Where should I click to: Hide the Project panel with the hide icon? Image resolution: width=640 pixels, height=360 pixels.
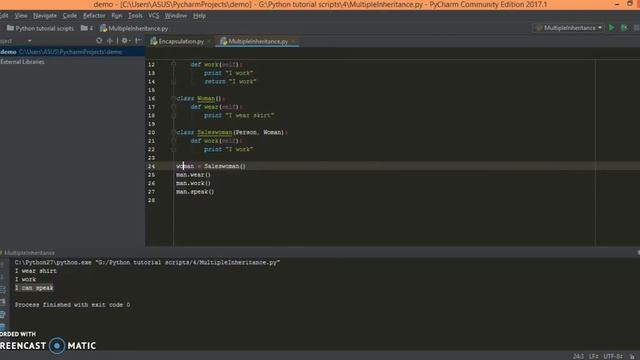[x=138, y=40]
